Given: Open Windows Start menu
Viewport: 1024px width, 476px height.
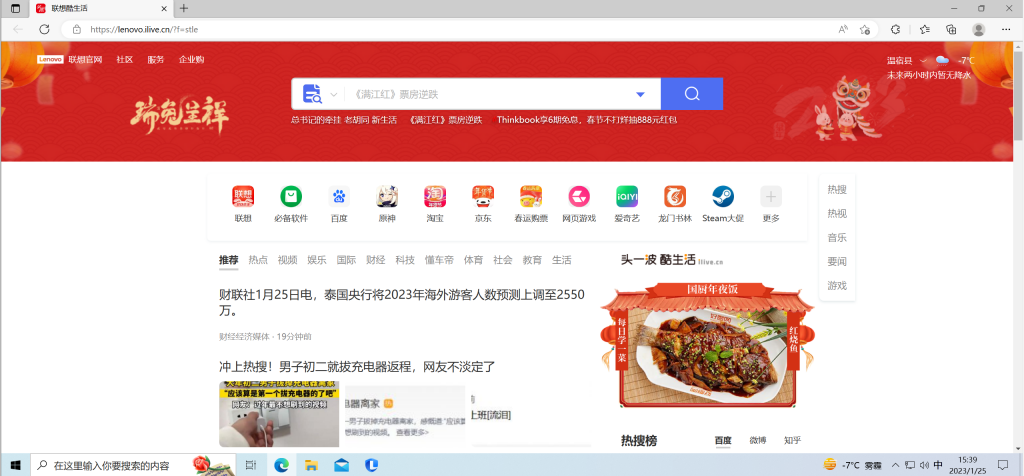Looking at the screenshot, I should [15, 465].
